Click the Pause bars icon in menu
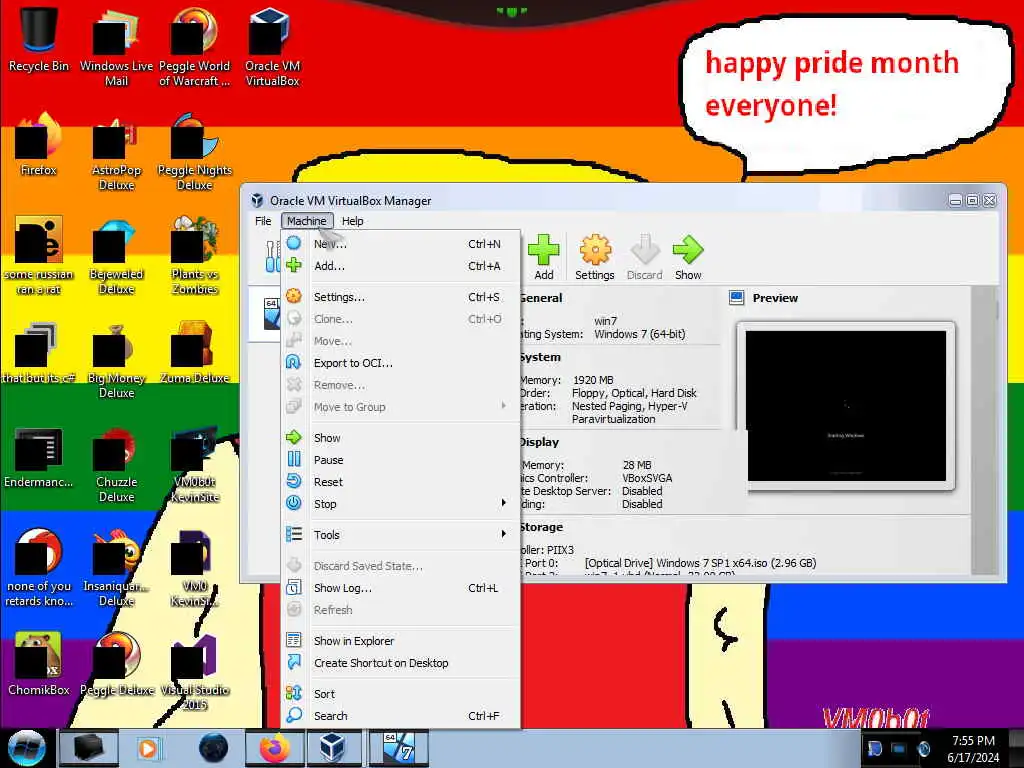 pos(294,459)
